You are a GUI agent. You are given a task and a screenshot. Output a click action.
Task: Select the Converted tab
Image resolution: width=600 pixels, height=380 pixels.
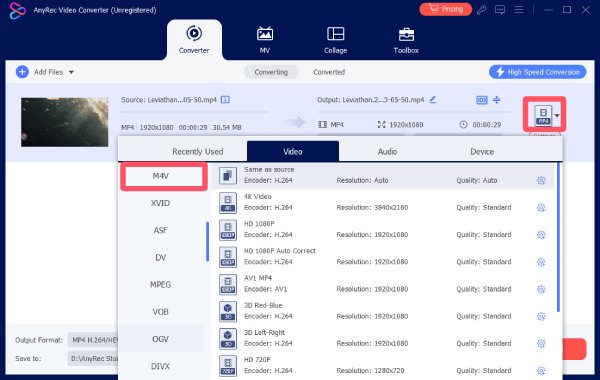point(329,72)
